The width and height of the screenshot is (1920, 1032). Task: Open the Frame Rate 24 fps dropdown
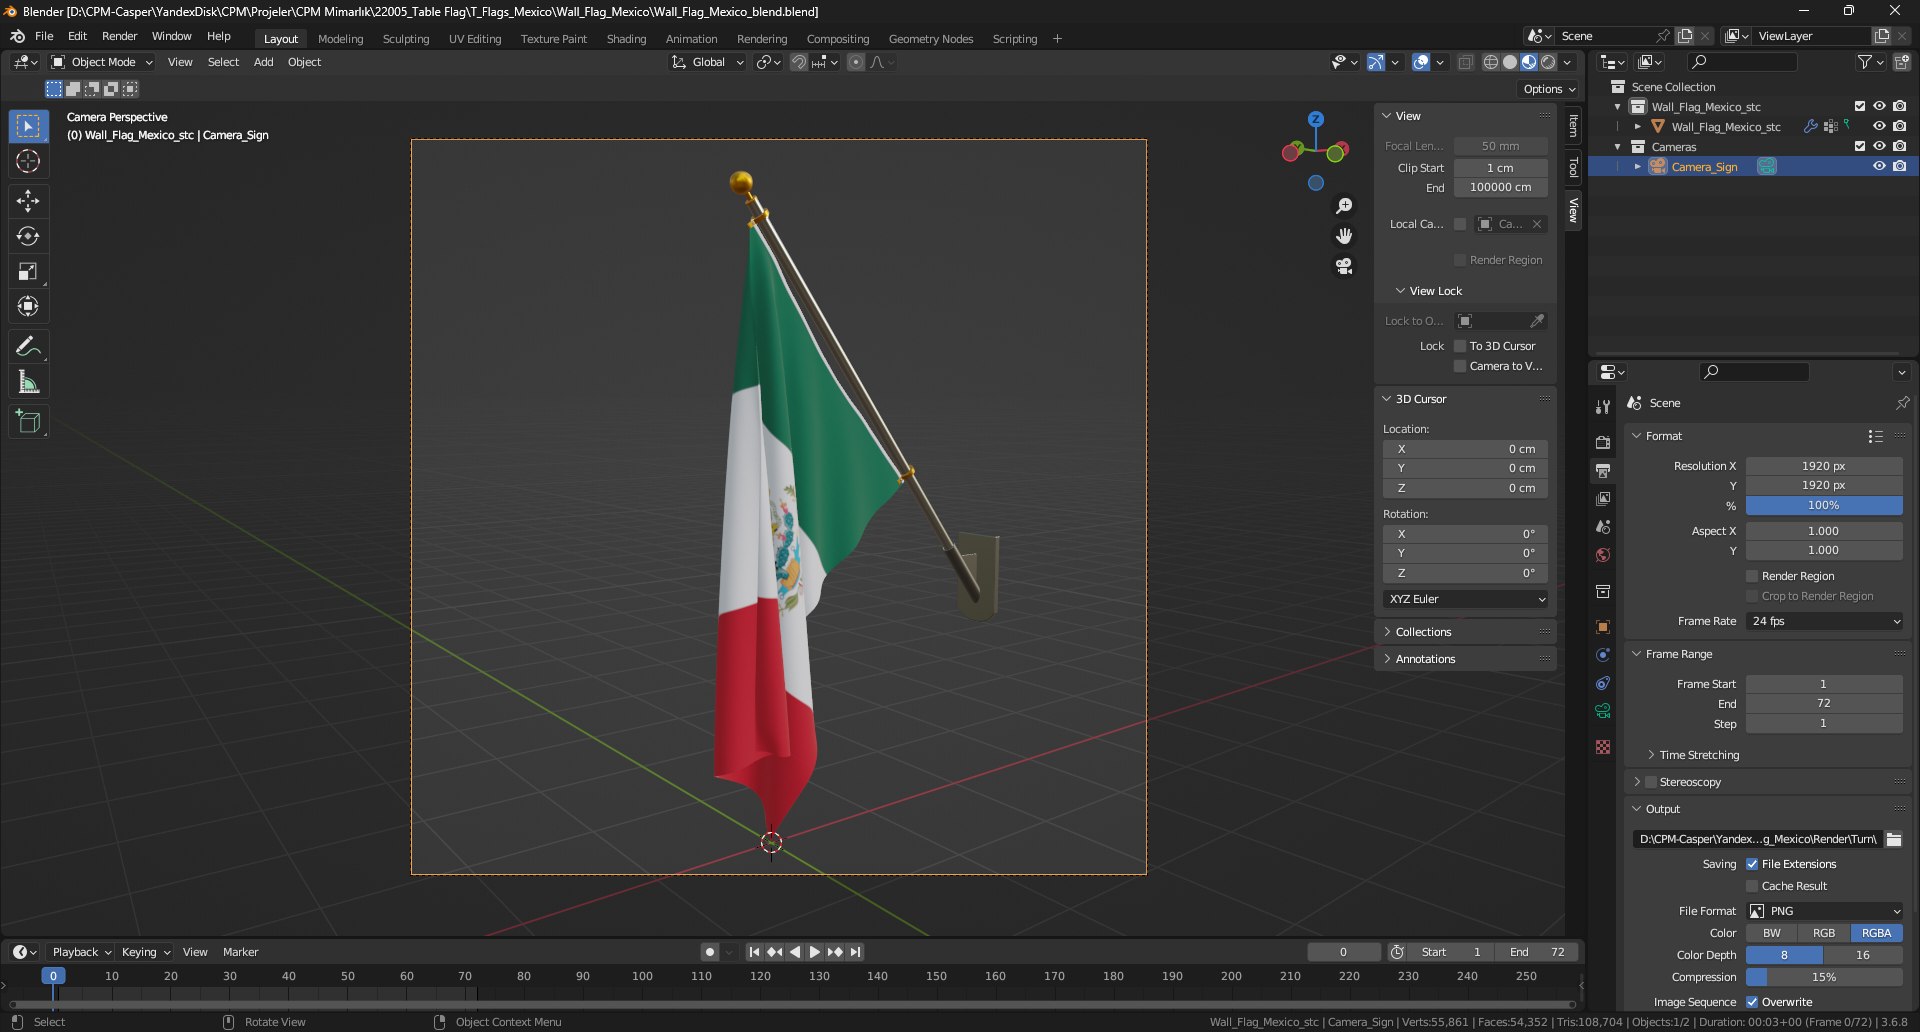click(x=1825, y=621)
